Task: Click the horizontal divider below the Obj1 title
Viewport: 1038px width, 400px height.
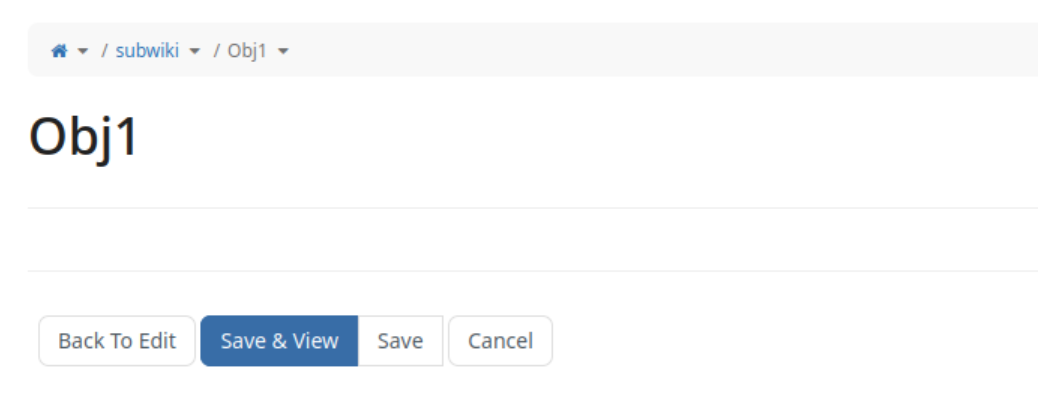Action: (x=500, y=208)
